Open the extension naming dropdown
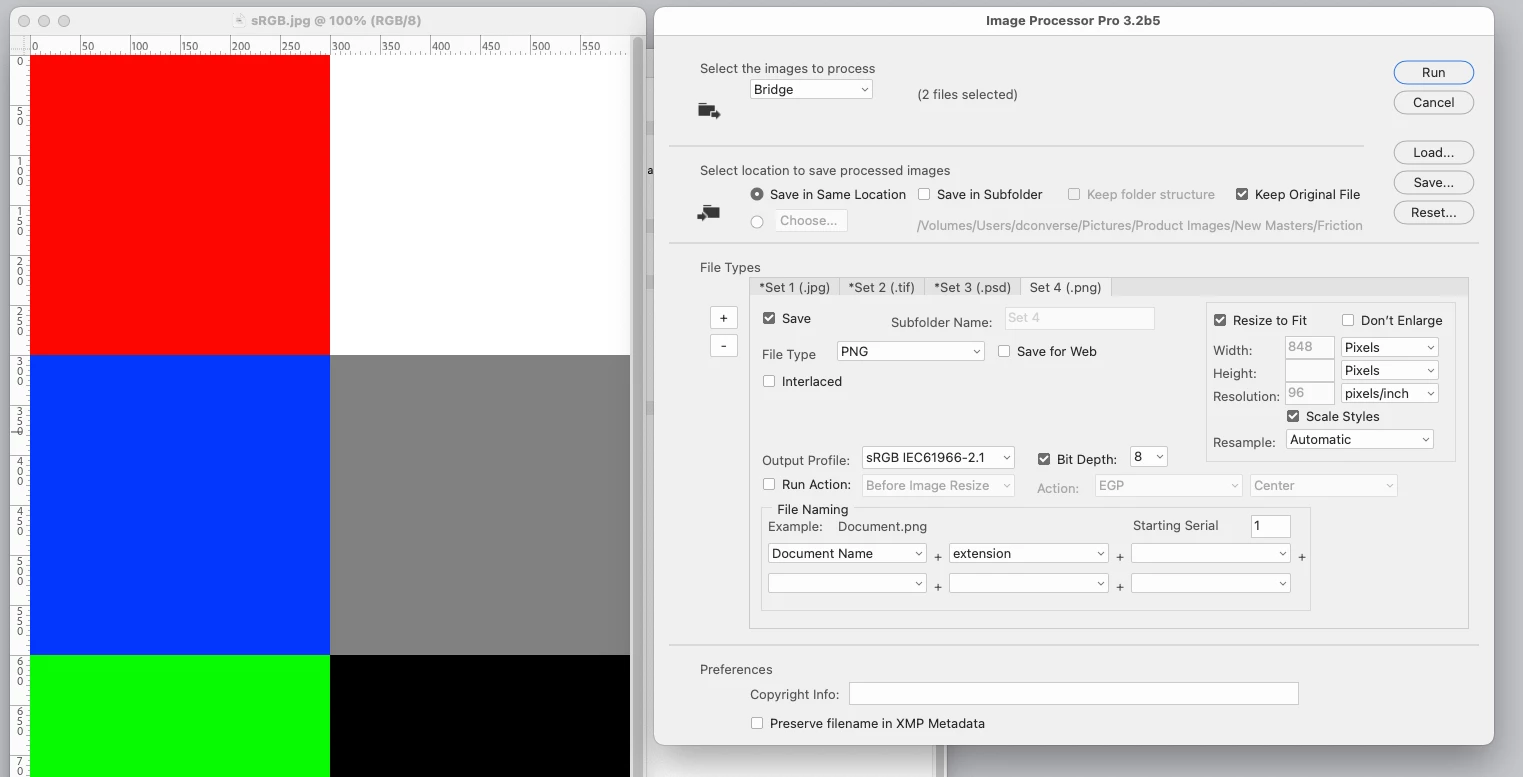 pos(1029,553)
